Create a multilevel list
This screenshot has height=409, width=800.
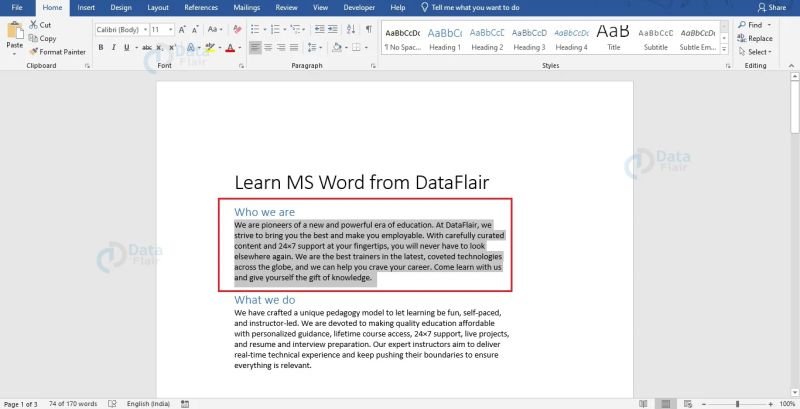pos(295,30)
